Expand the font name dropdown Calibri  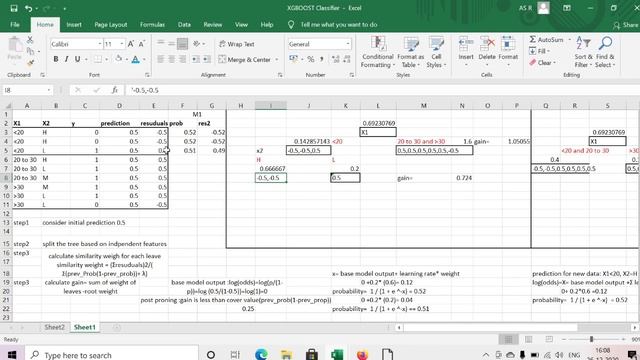click(x=100, y=44)
